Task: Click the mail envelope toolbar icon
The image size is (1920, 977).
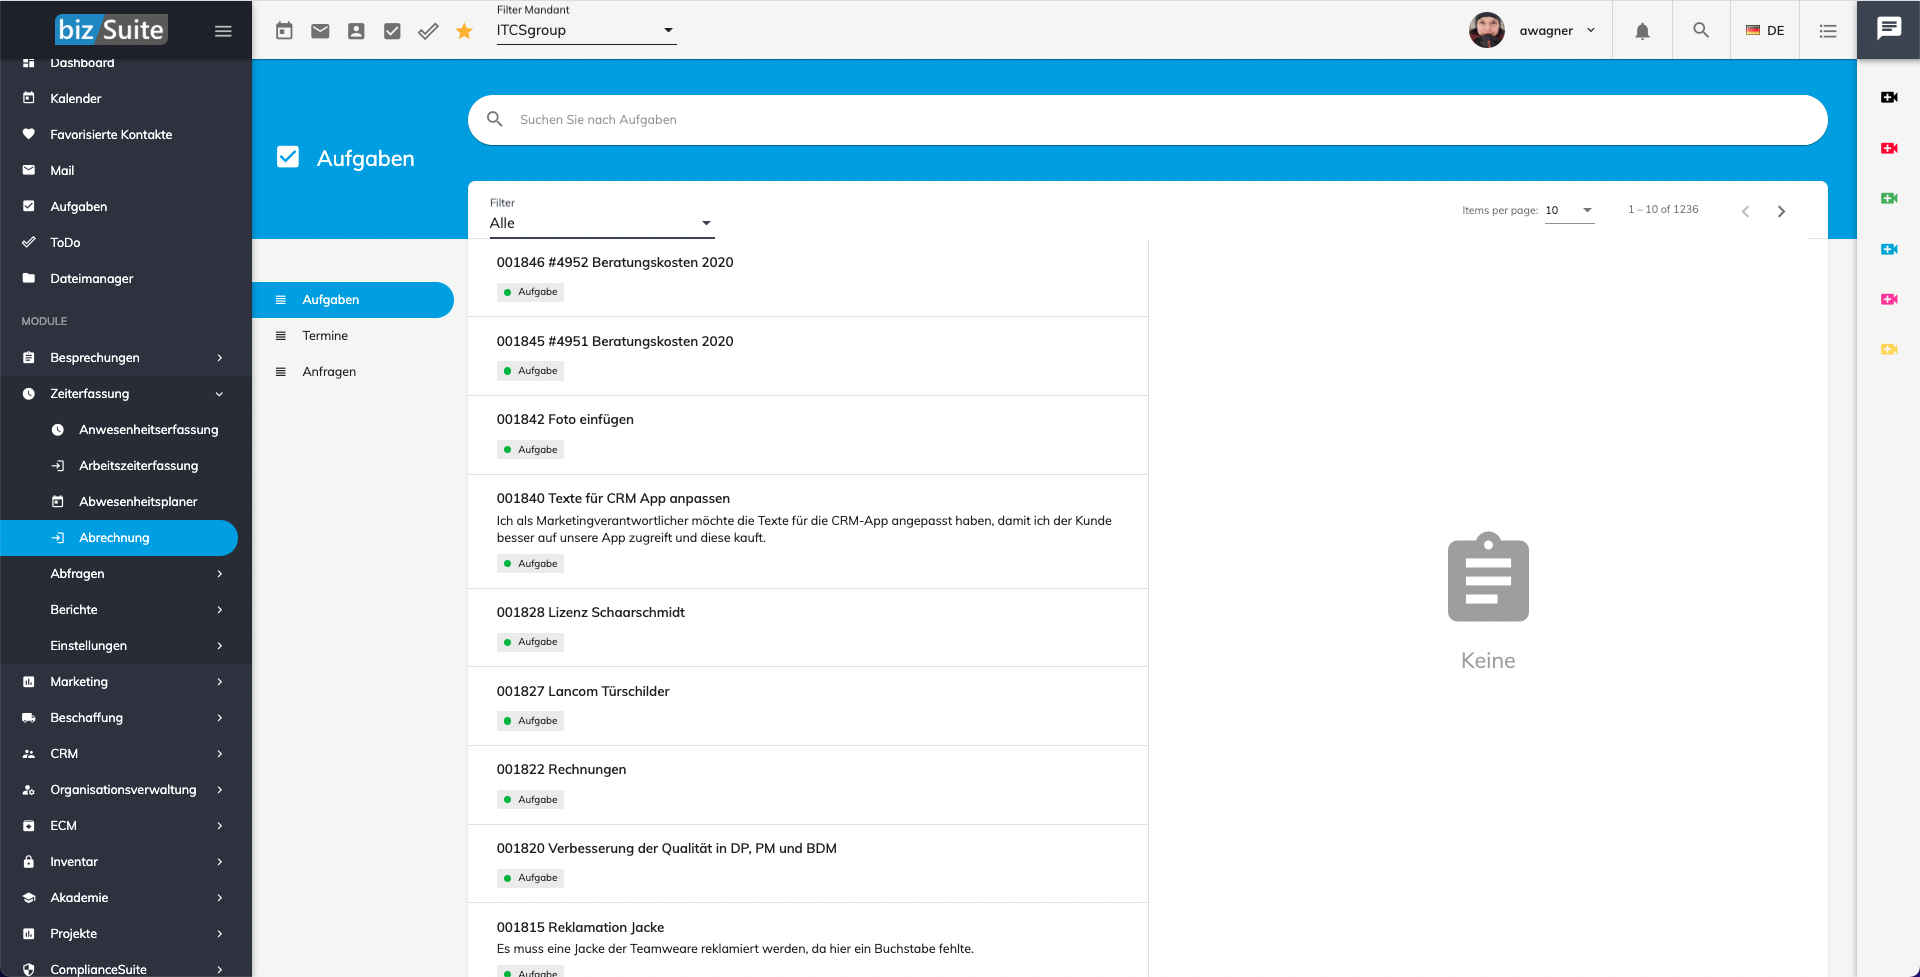Action: pyautogui.click(x=320, y=31)
